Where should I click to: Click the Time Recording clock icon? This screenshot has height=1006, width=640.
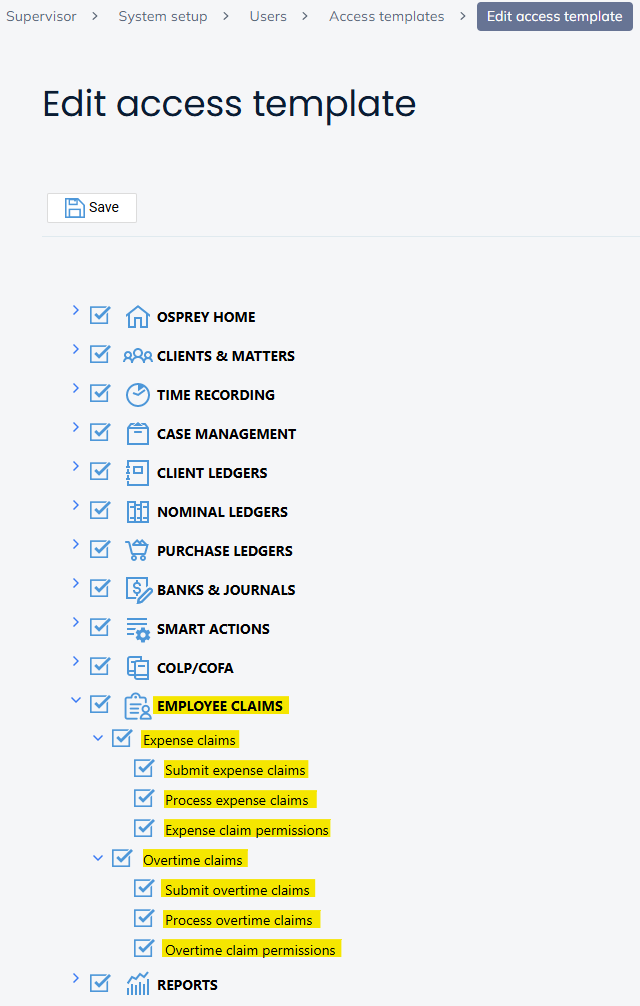pyautogui.click(x=137, y=395)
